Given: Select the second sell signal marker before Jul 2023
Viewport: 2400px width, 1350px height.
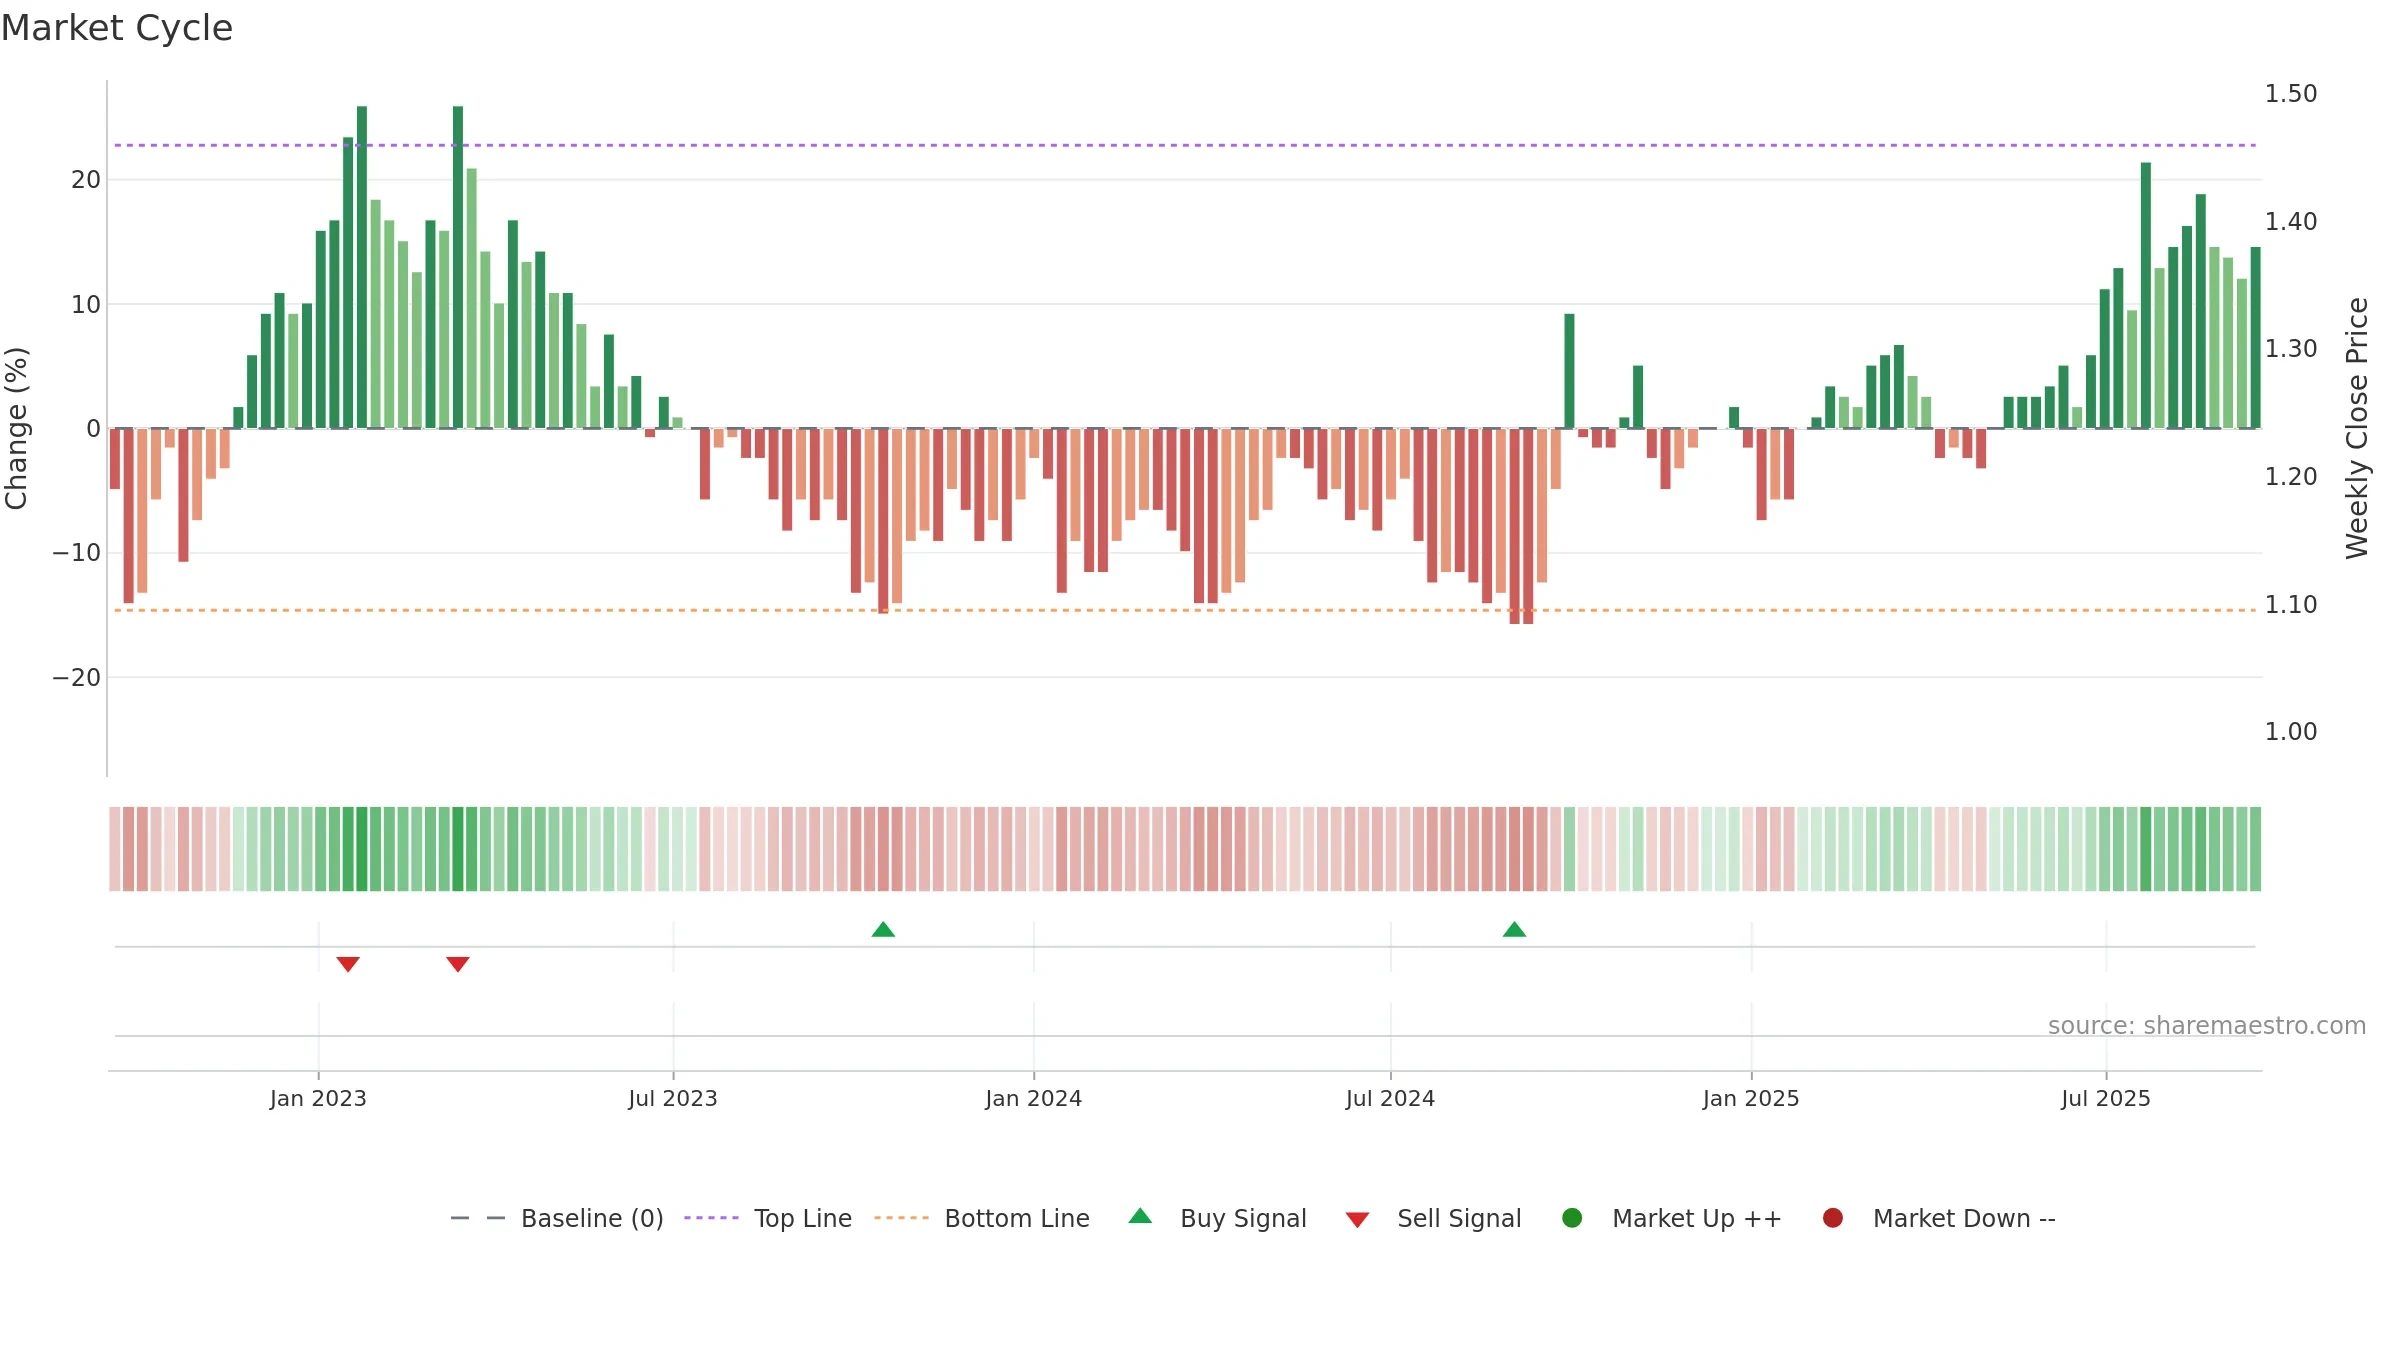Looking at the screenshot, I should click(x=458, y=964).
